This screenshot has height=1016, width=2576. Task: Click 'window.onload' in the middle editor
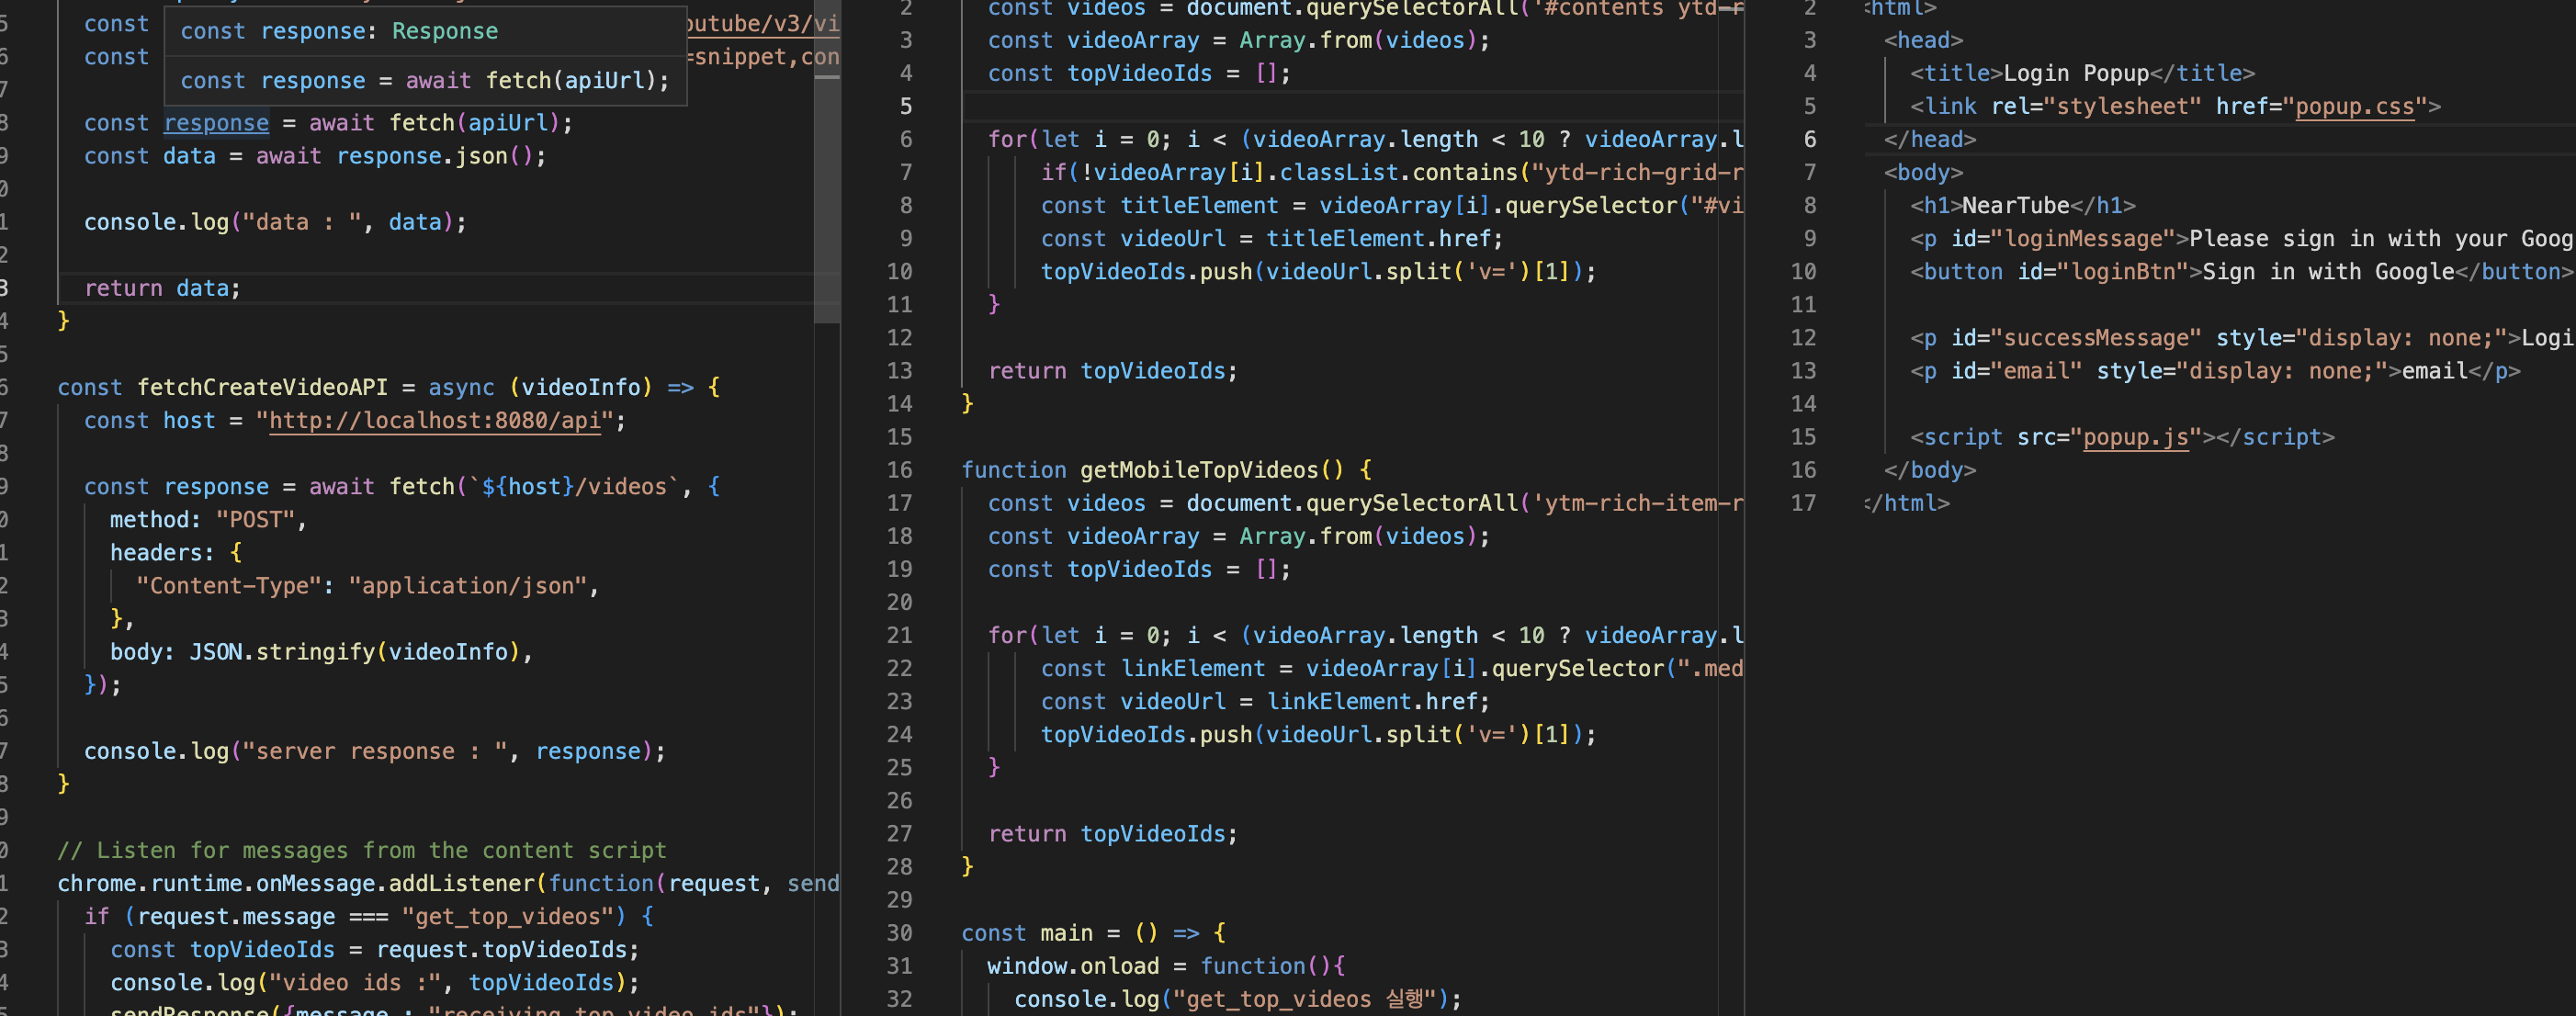point(1073,966)
